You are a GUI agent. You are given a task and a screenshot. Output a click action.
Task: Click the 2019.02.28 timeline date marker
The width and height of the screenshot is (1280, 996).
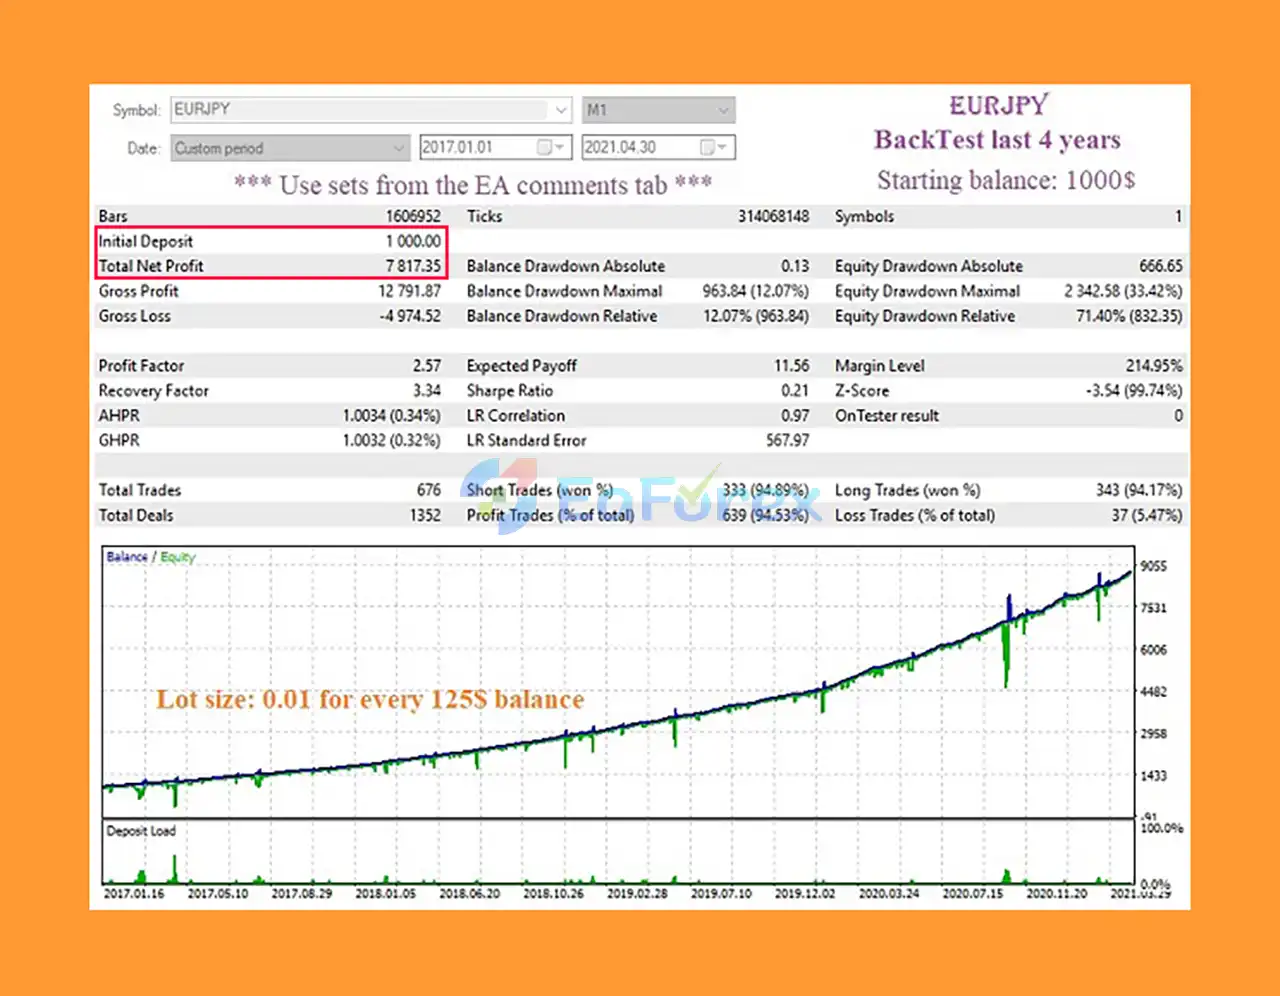[637, 893]
